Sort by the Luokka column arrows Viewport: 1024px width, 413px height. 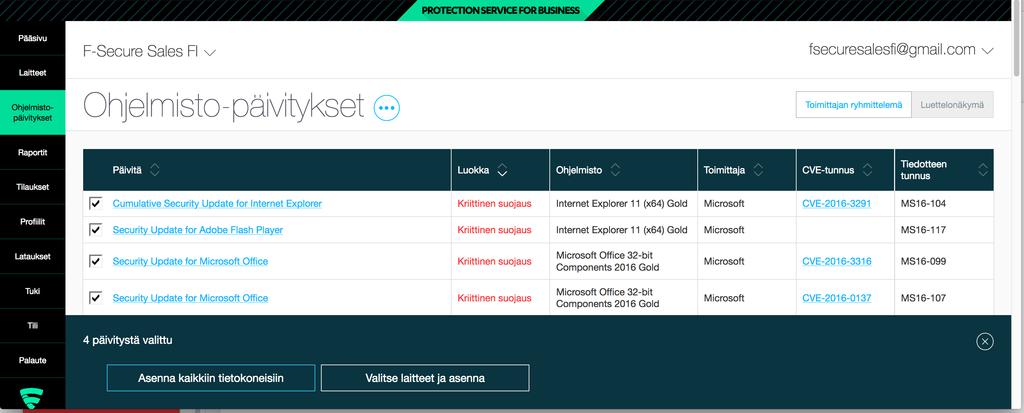[502, 170]
